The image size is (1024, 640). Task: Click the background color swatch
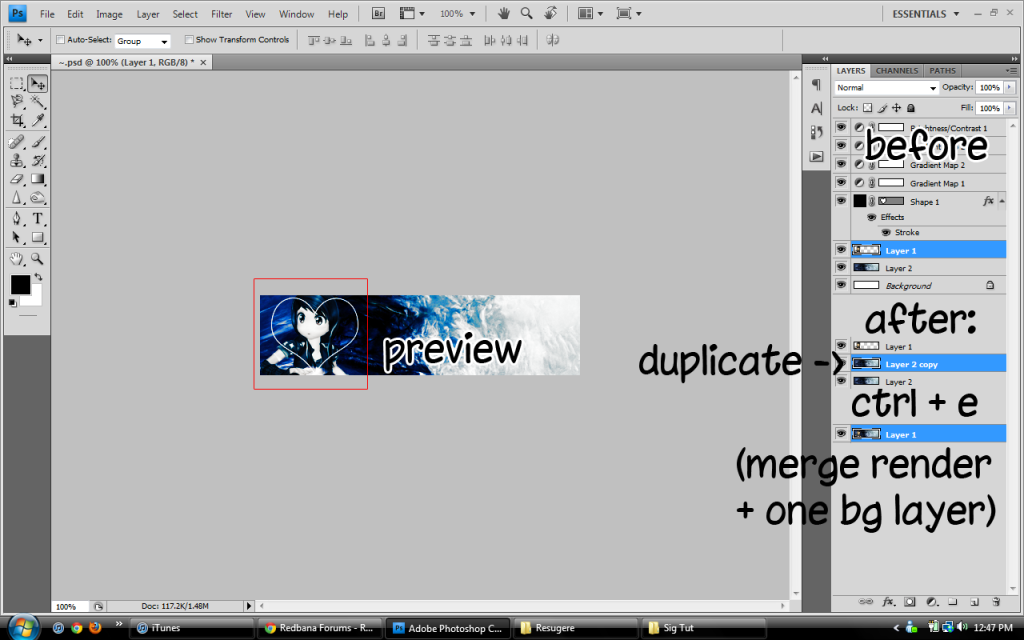[x=34, y=299]
